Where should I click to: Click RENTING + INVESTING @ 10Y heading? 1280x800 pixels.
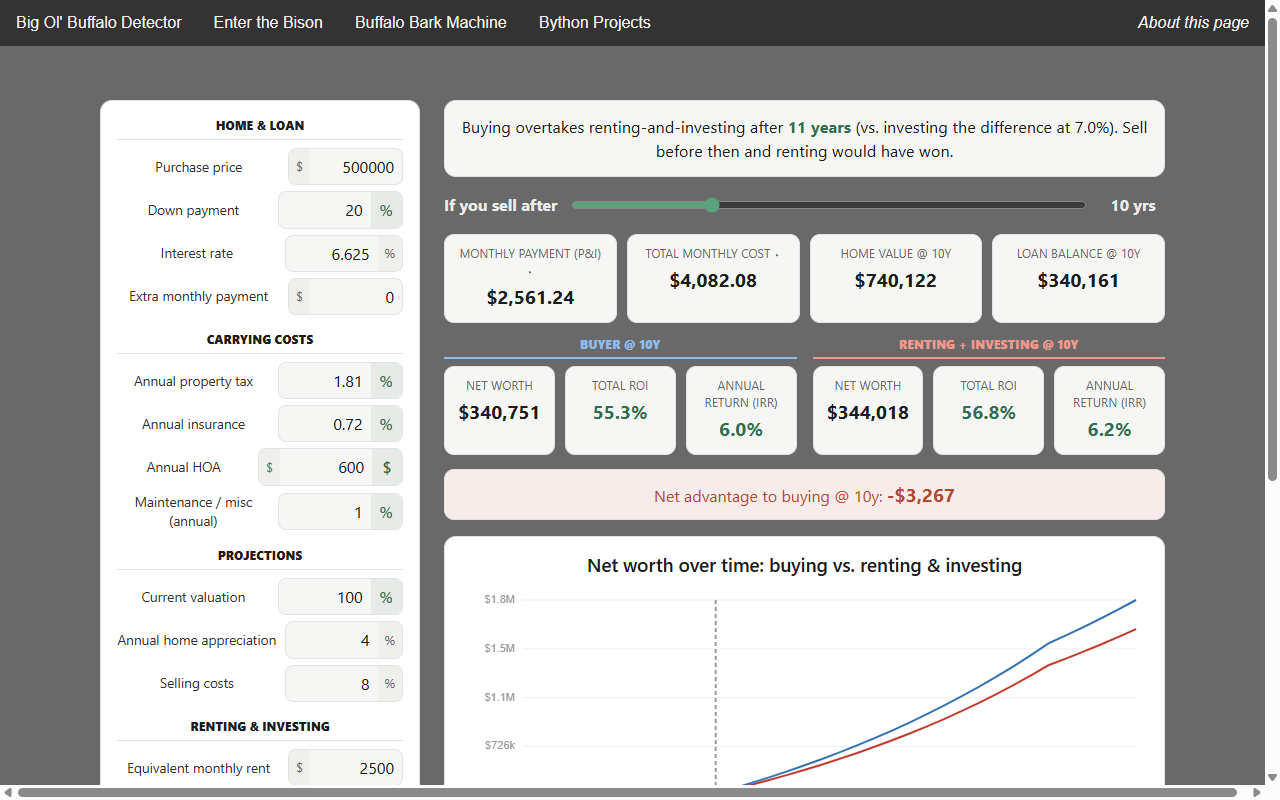click(x=989, y=344)
